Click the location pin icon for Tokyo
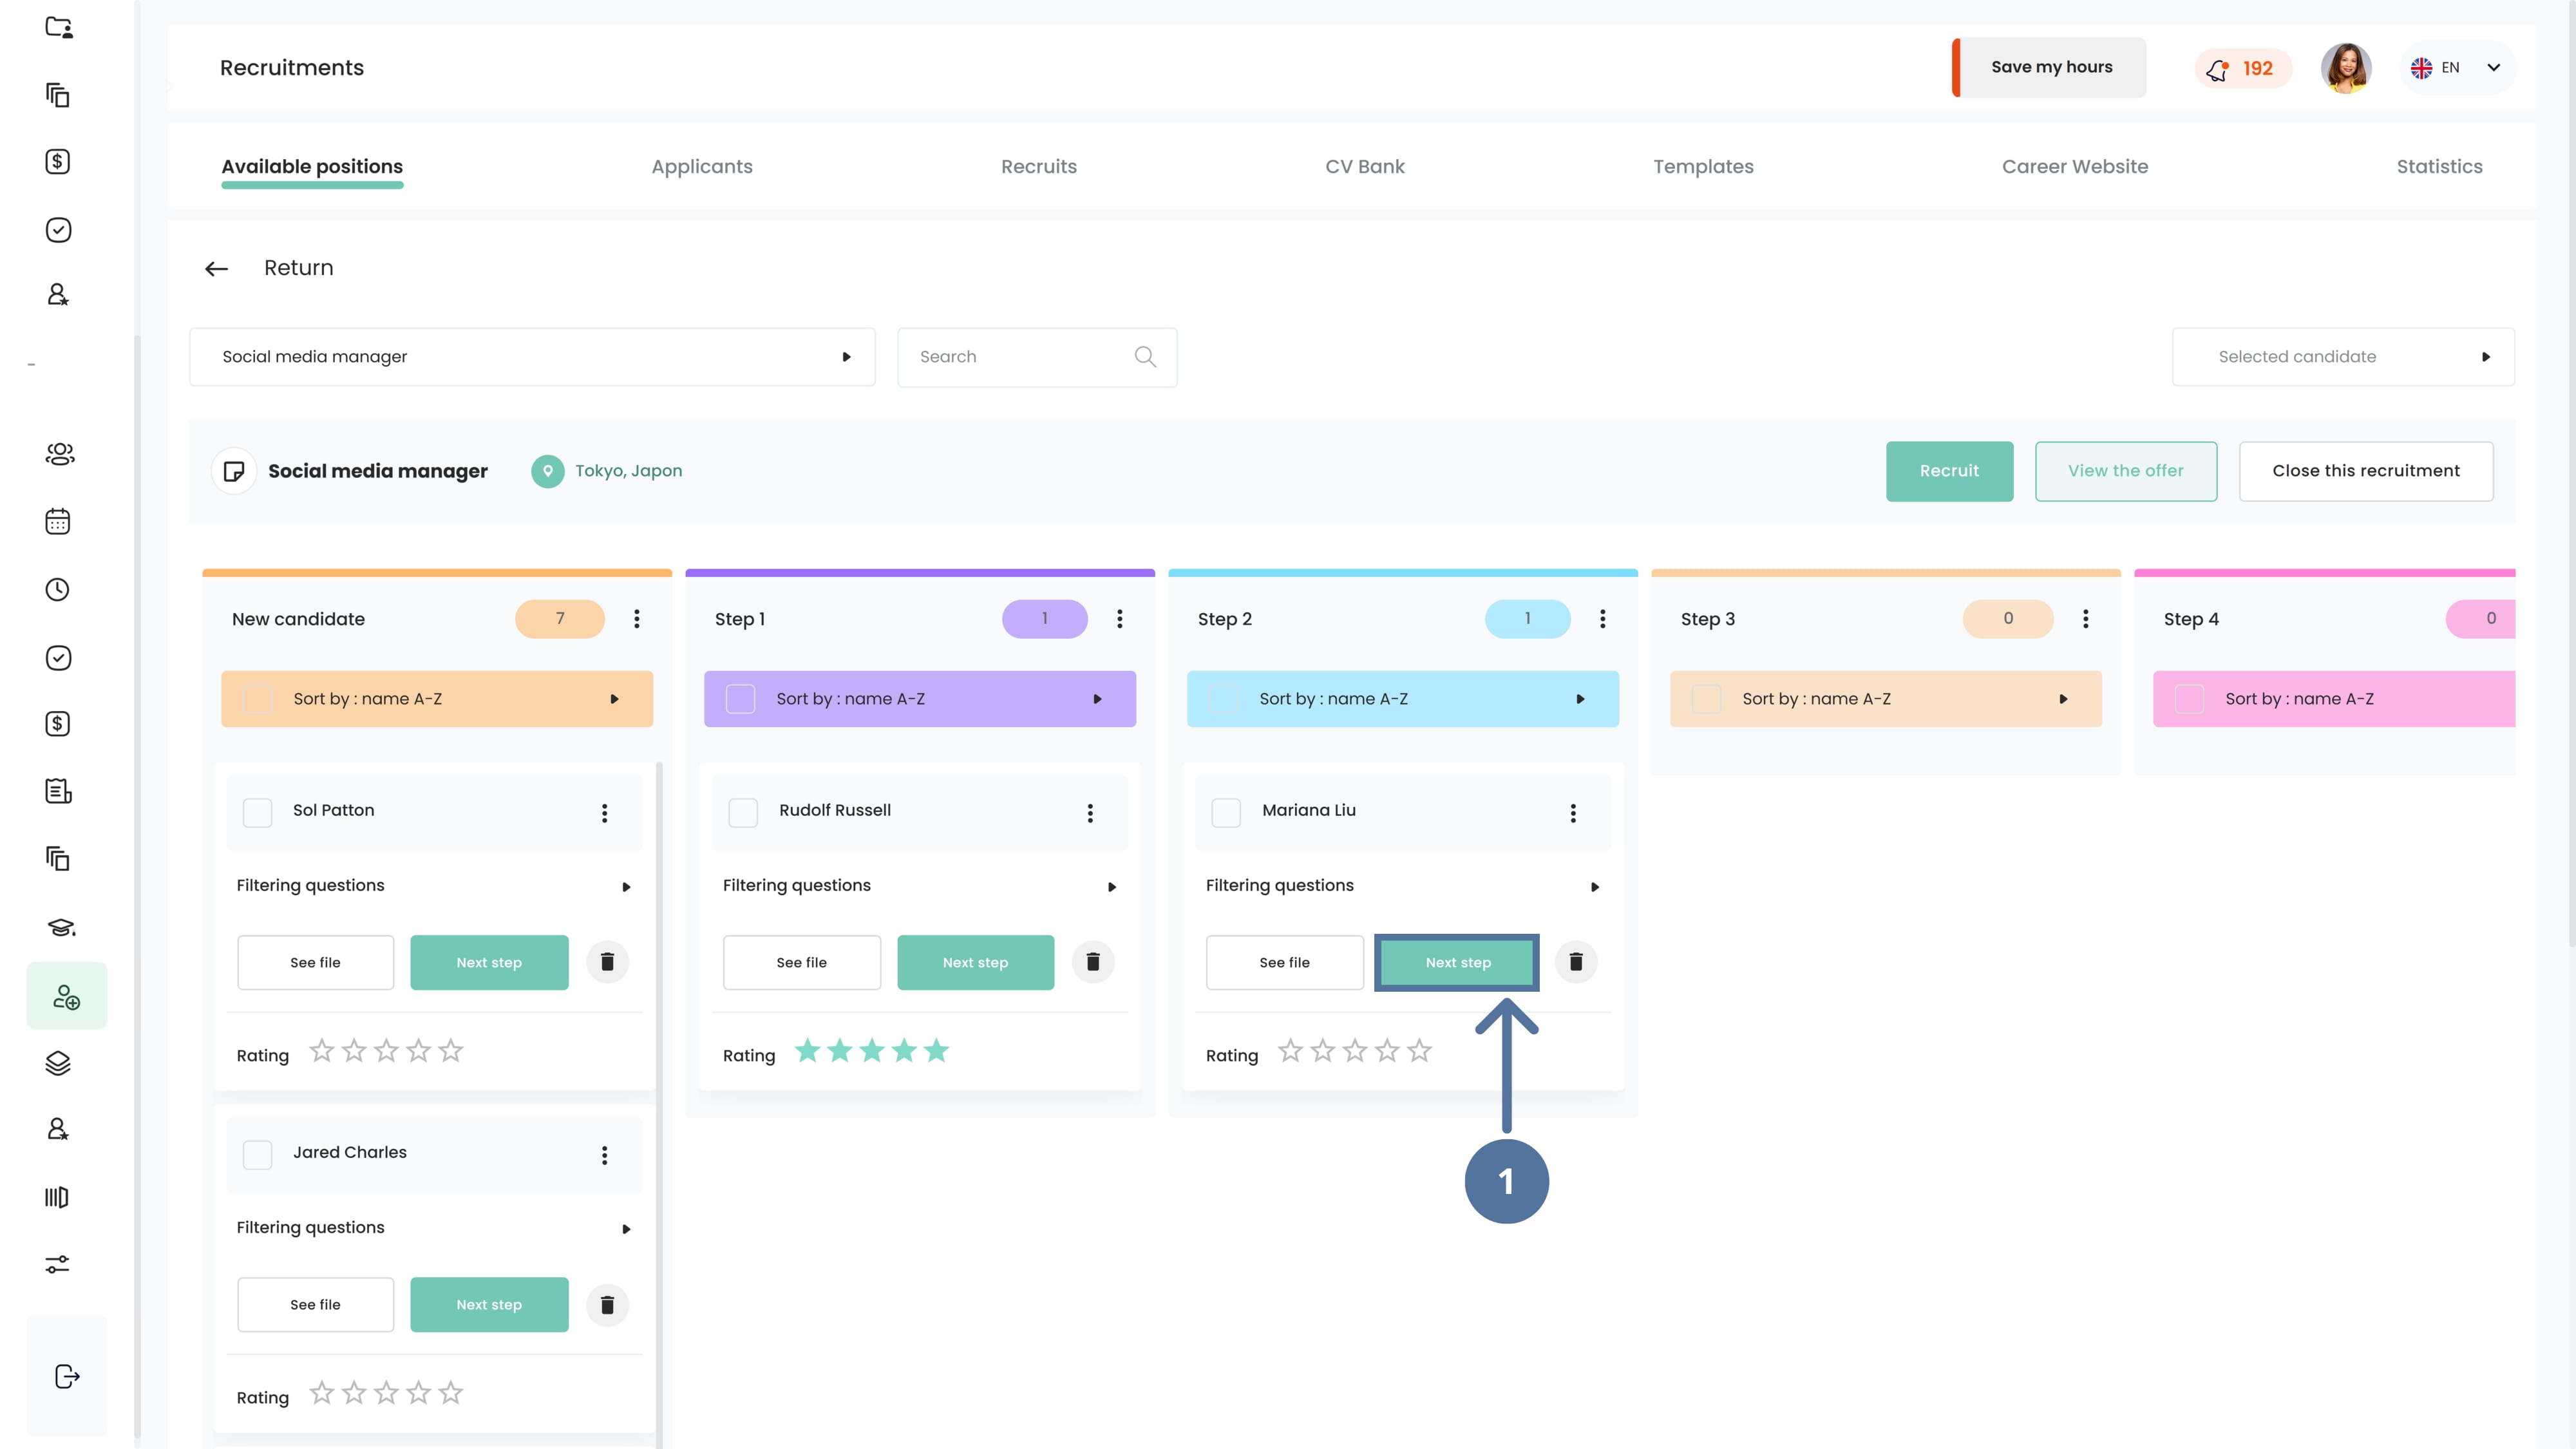The width and height of the screenshot is (2576, 1449). pos(547,471)
